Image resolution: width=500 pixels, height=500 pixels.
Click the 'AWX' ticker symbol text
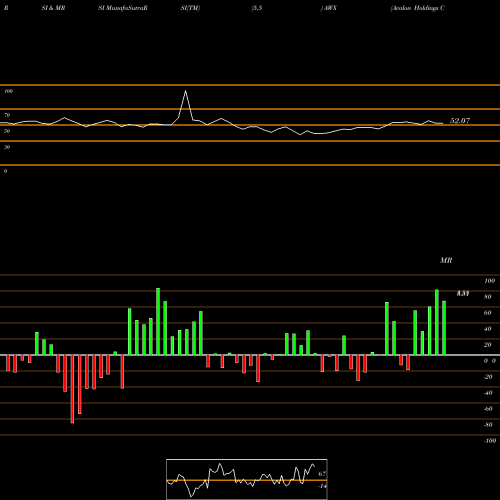coord(329,8)
